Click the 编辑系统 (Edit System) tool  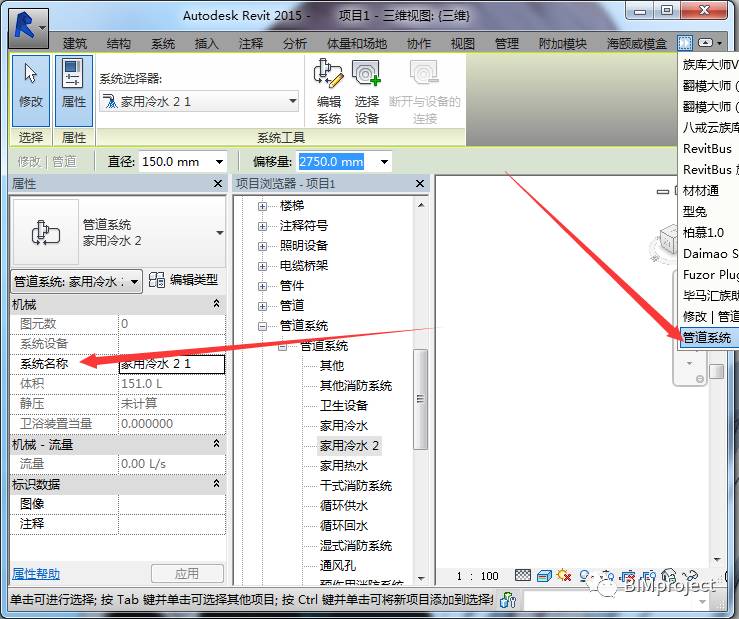click(328, 91)
